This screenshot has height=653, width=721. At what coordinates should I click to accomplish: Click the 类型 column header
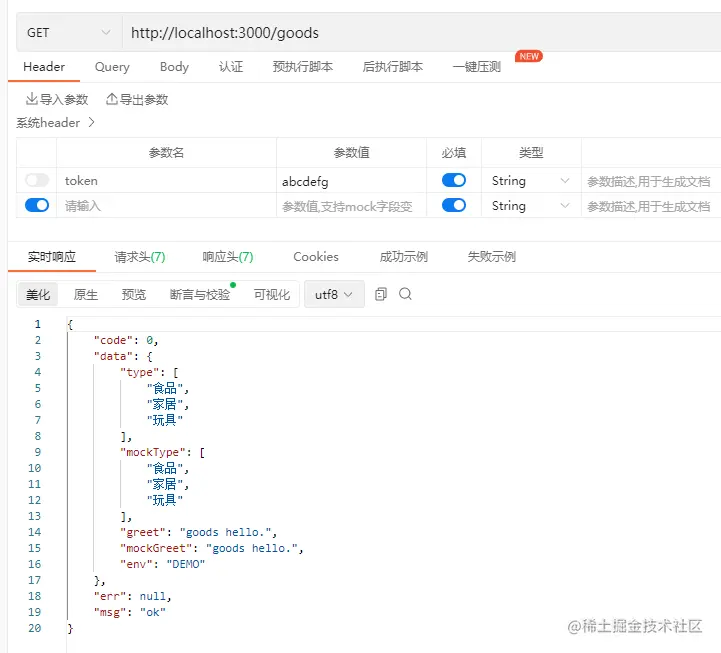click(x=531, y=153)
